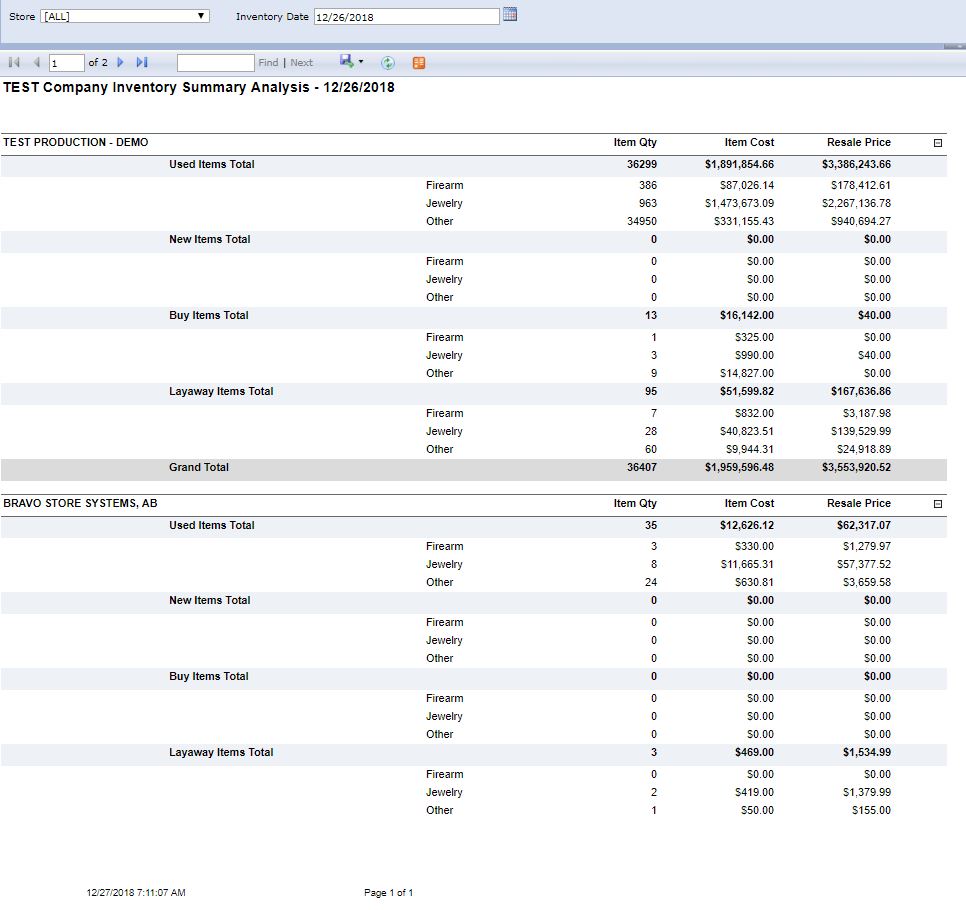Click Layaway Other resale $24,918.89
Image resolution: width=966 pixels, height=910 pixels.
(x=864, y=449)
